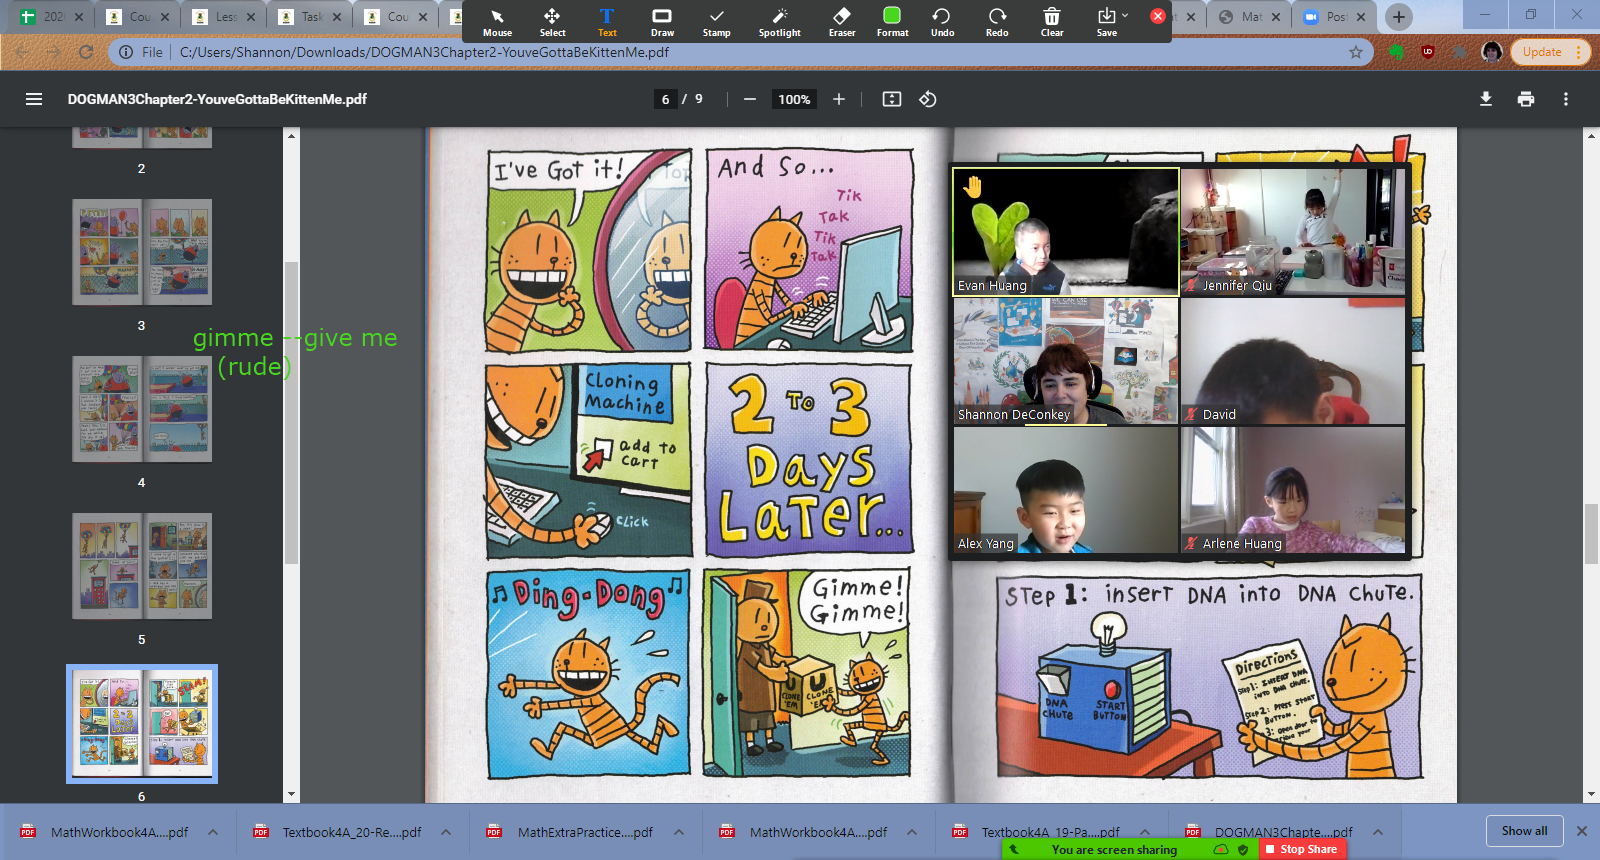Screen dimensions: 1600x860
Task: Click the thumbnail sidebar scrollbar handle
Action: (x=291, y=412)
